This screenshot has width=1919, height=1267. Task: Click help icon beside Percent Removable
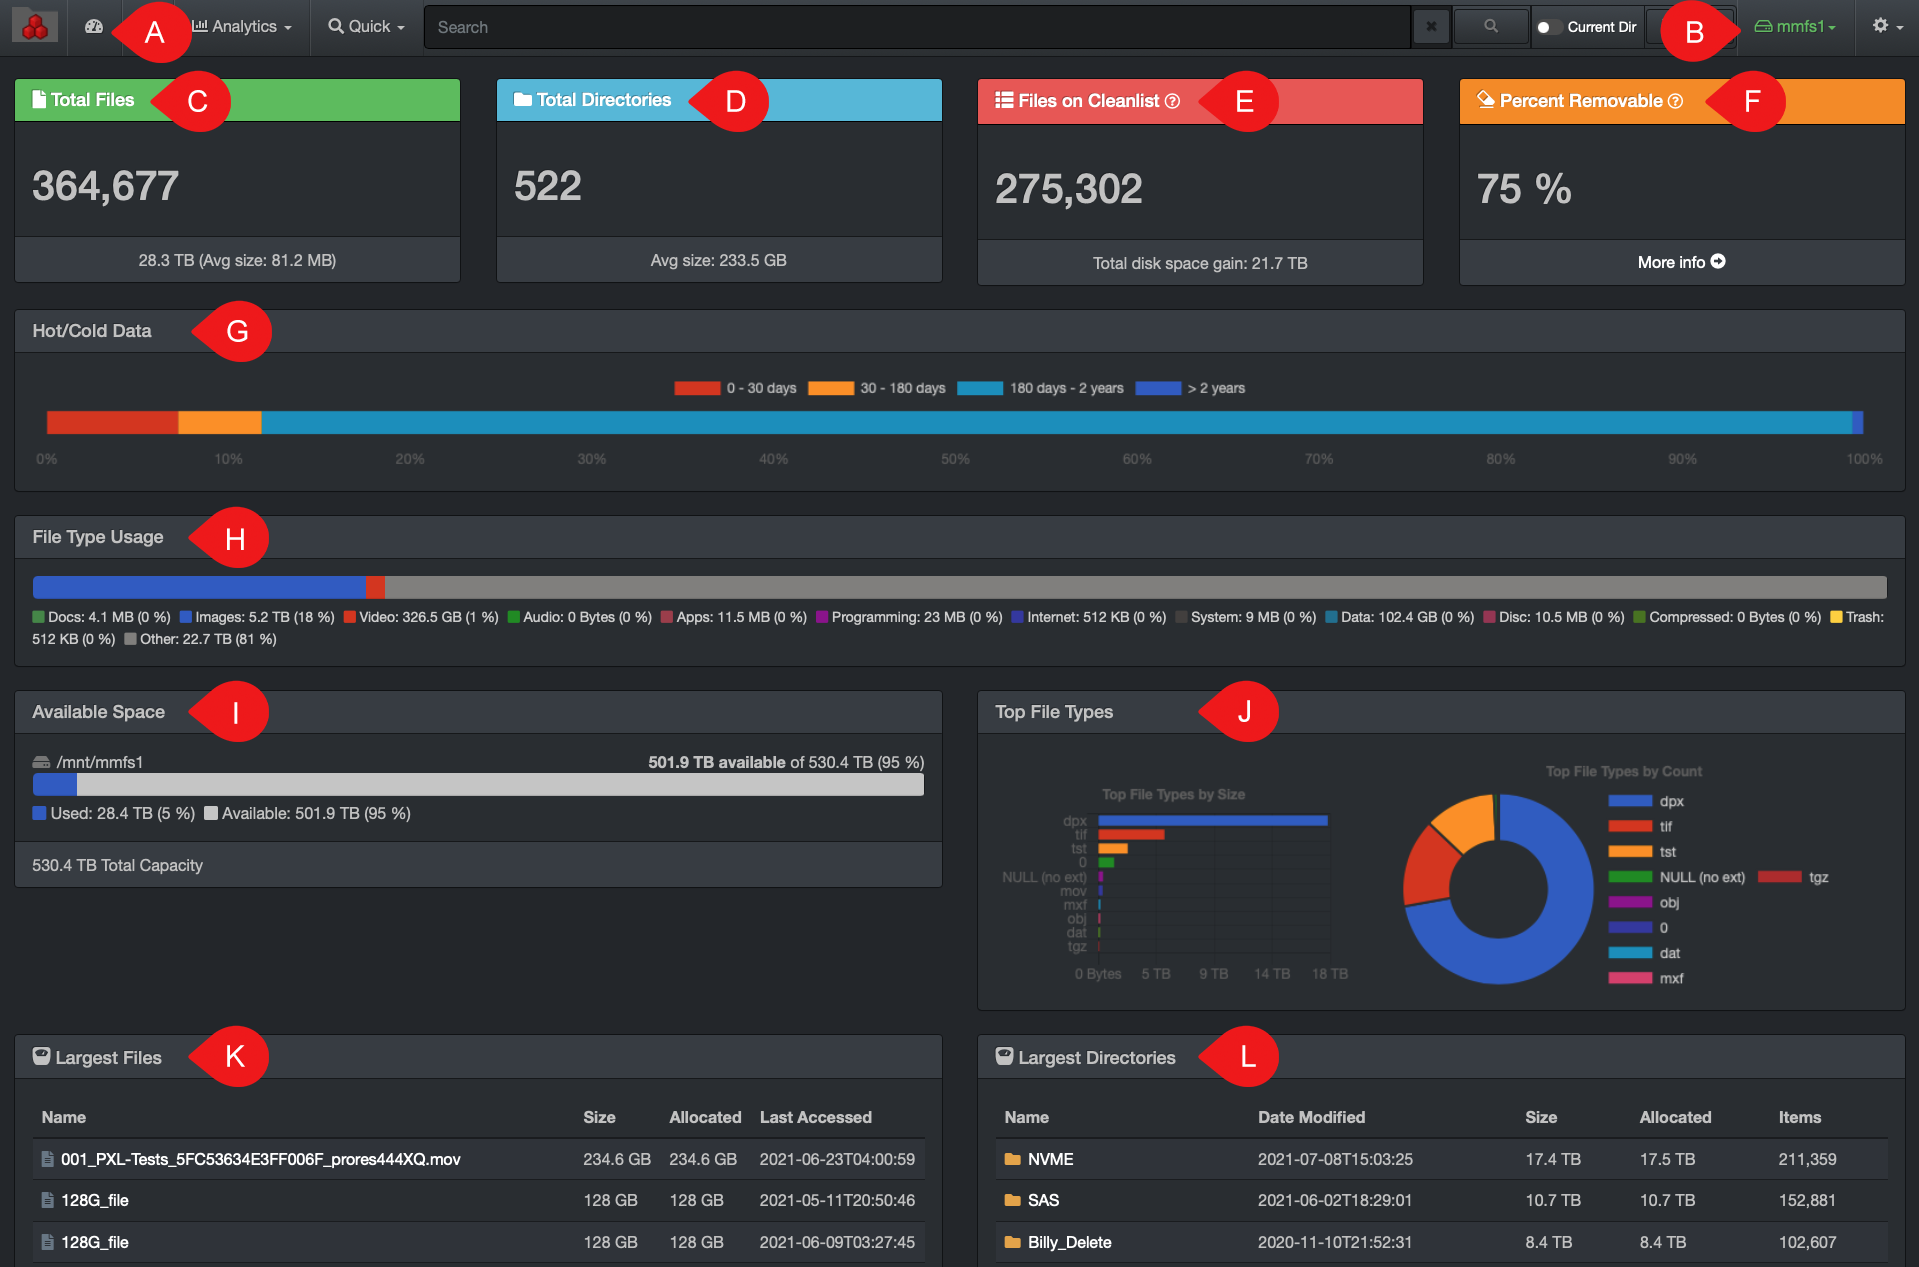(1676, 101)
